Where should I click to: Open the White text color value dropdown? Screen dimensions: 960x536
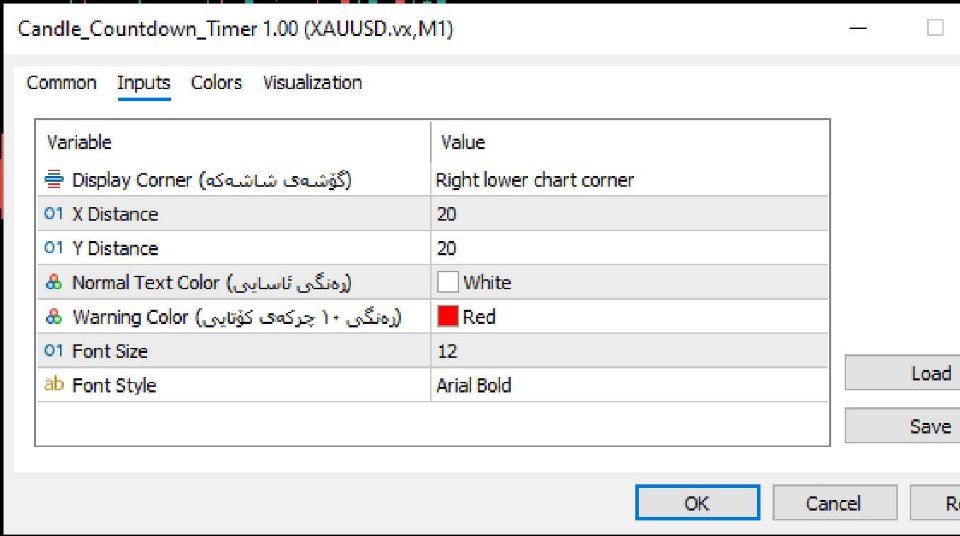coord(629,282)
